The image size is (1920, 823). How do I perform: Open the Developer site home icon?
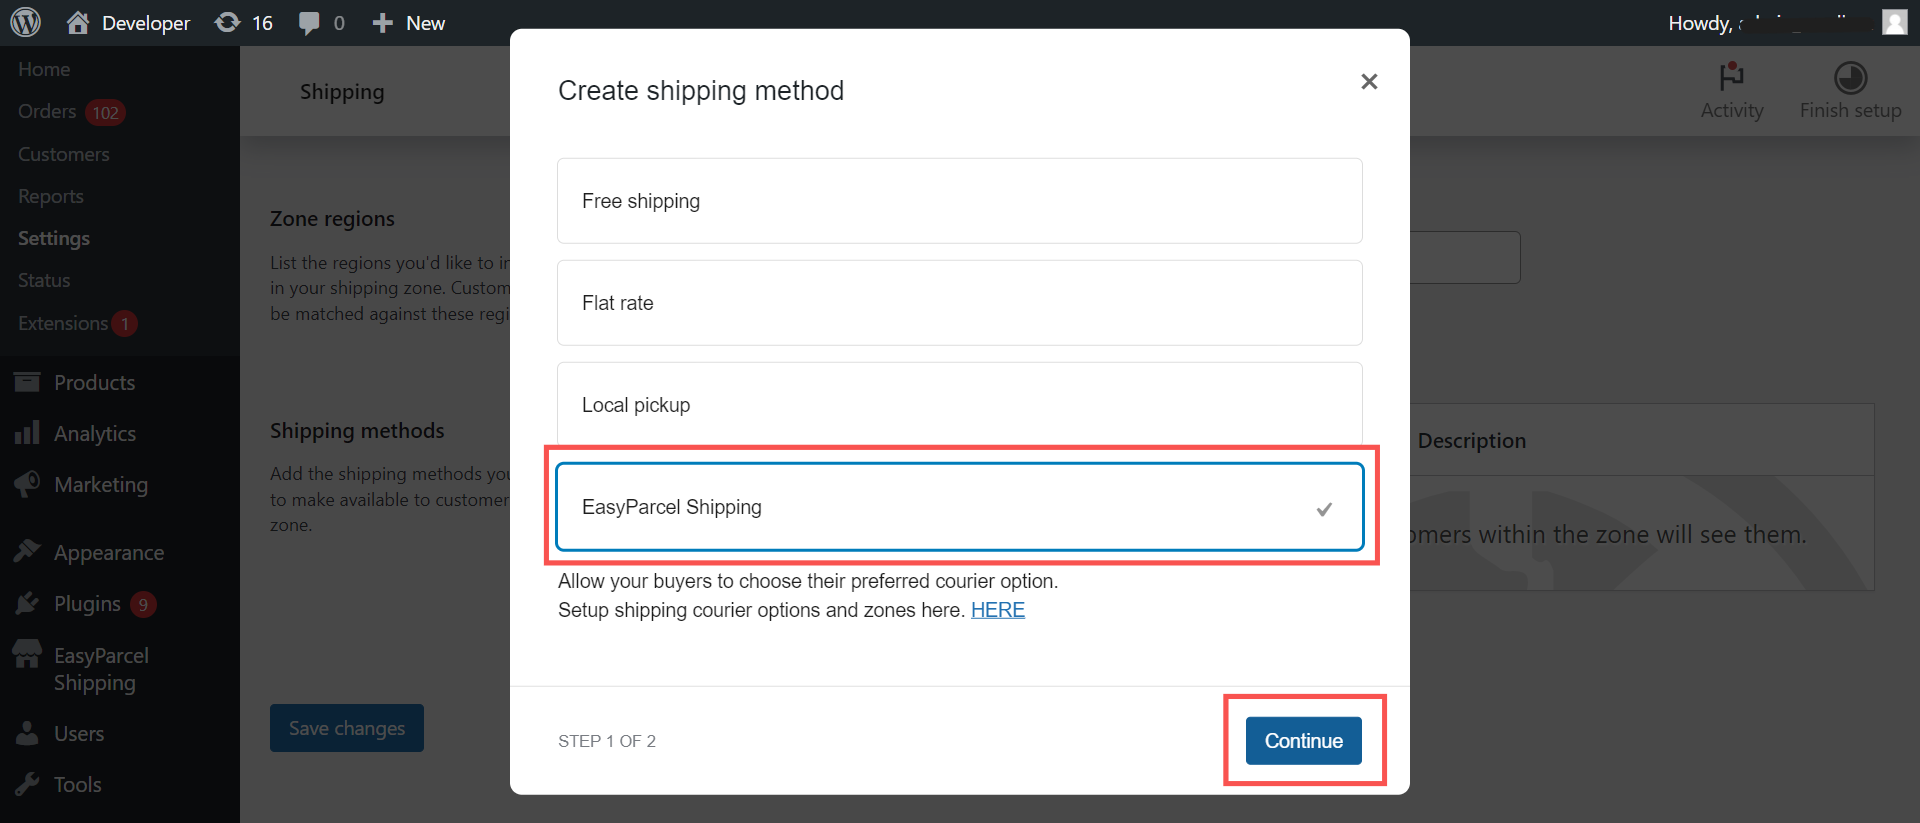(x=77, y=22)
